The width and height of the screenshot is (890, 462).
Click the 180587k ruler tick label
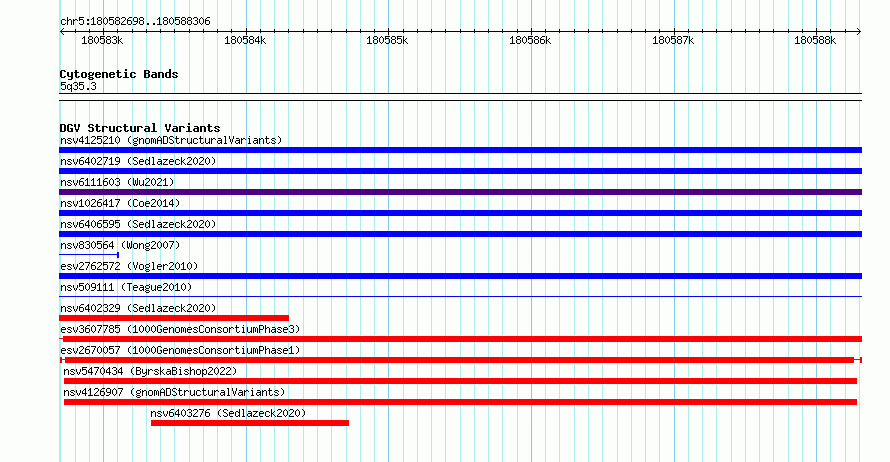[x=673, y=41]
